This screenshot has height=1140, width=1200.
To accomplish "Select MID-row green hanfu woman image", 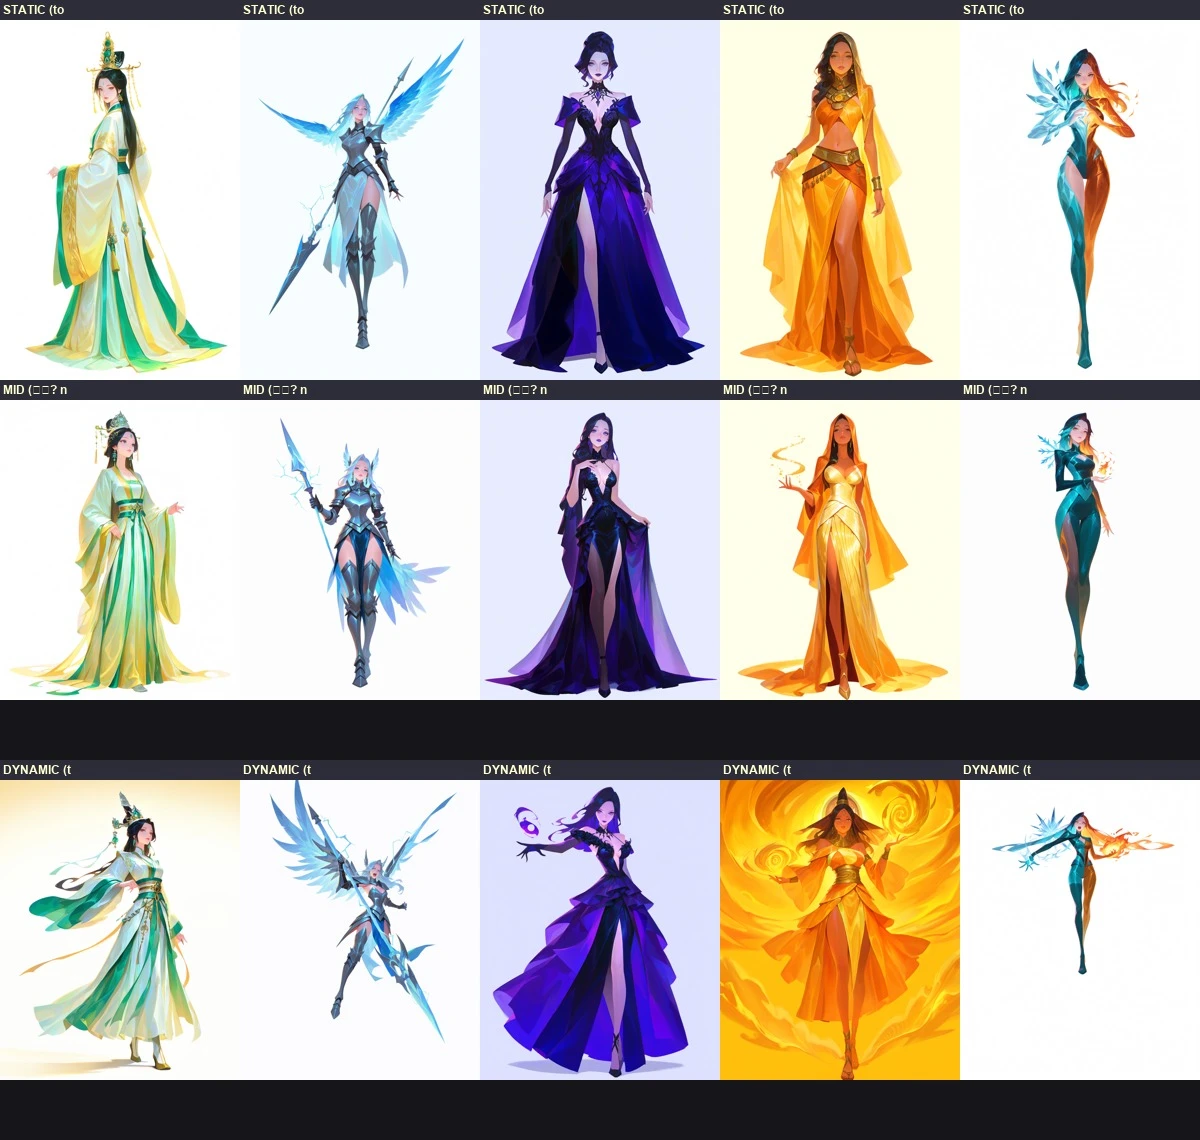I will 120,550.
